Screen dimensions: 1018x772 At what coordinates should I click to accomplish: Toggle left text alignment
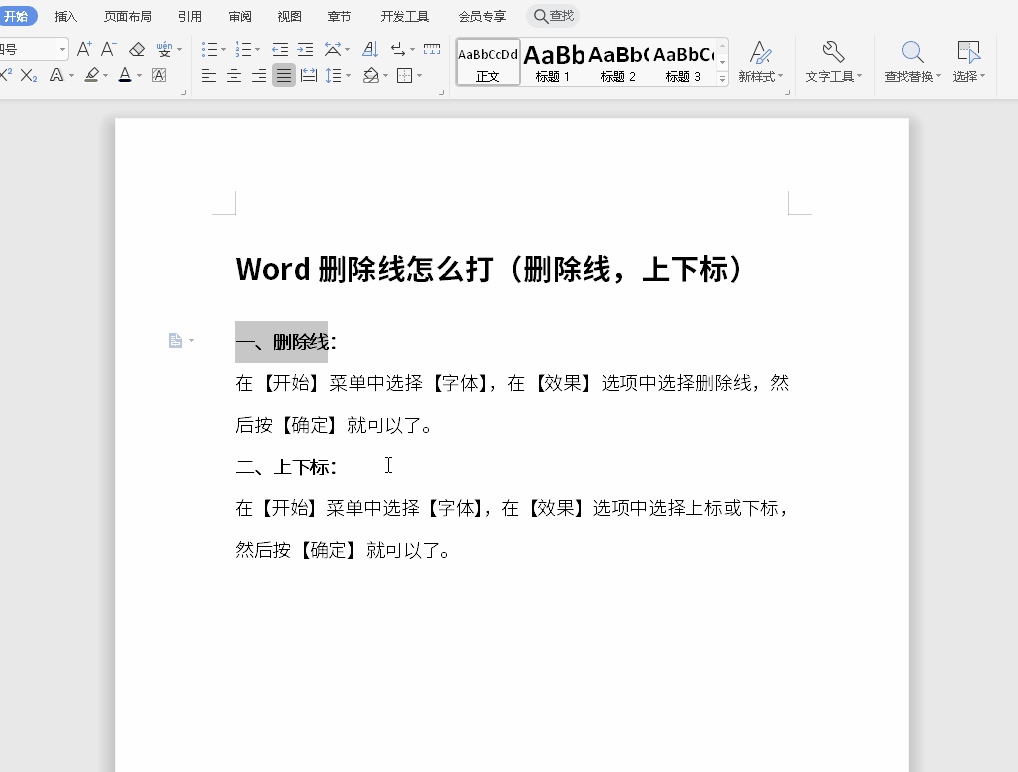209,75
